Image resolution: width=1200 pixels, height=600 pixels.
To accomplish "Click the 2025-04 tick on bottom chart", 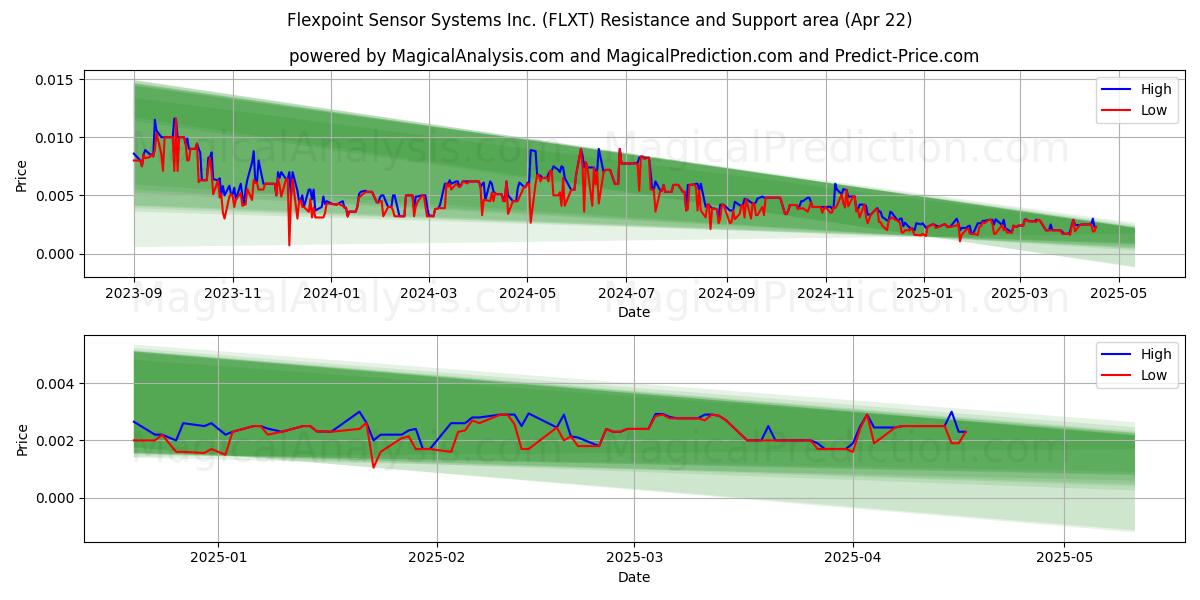I will coord(853,557).
